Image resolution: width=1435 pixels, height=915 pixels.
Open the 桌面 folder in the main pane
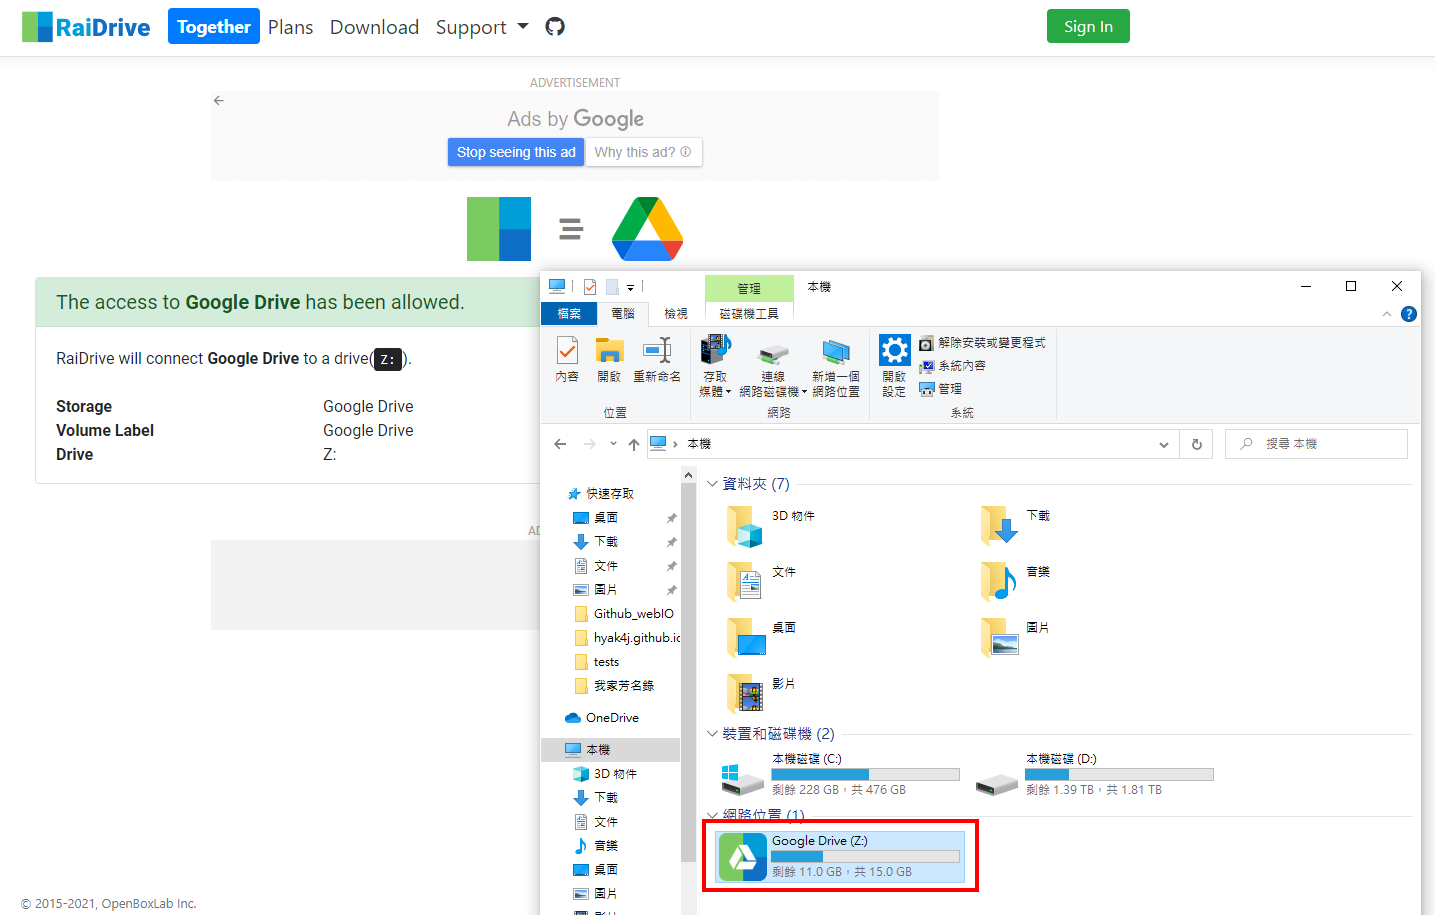coord(761,638)
